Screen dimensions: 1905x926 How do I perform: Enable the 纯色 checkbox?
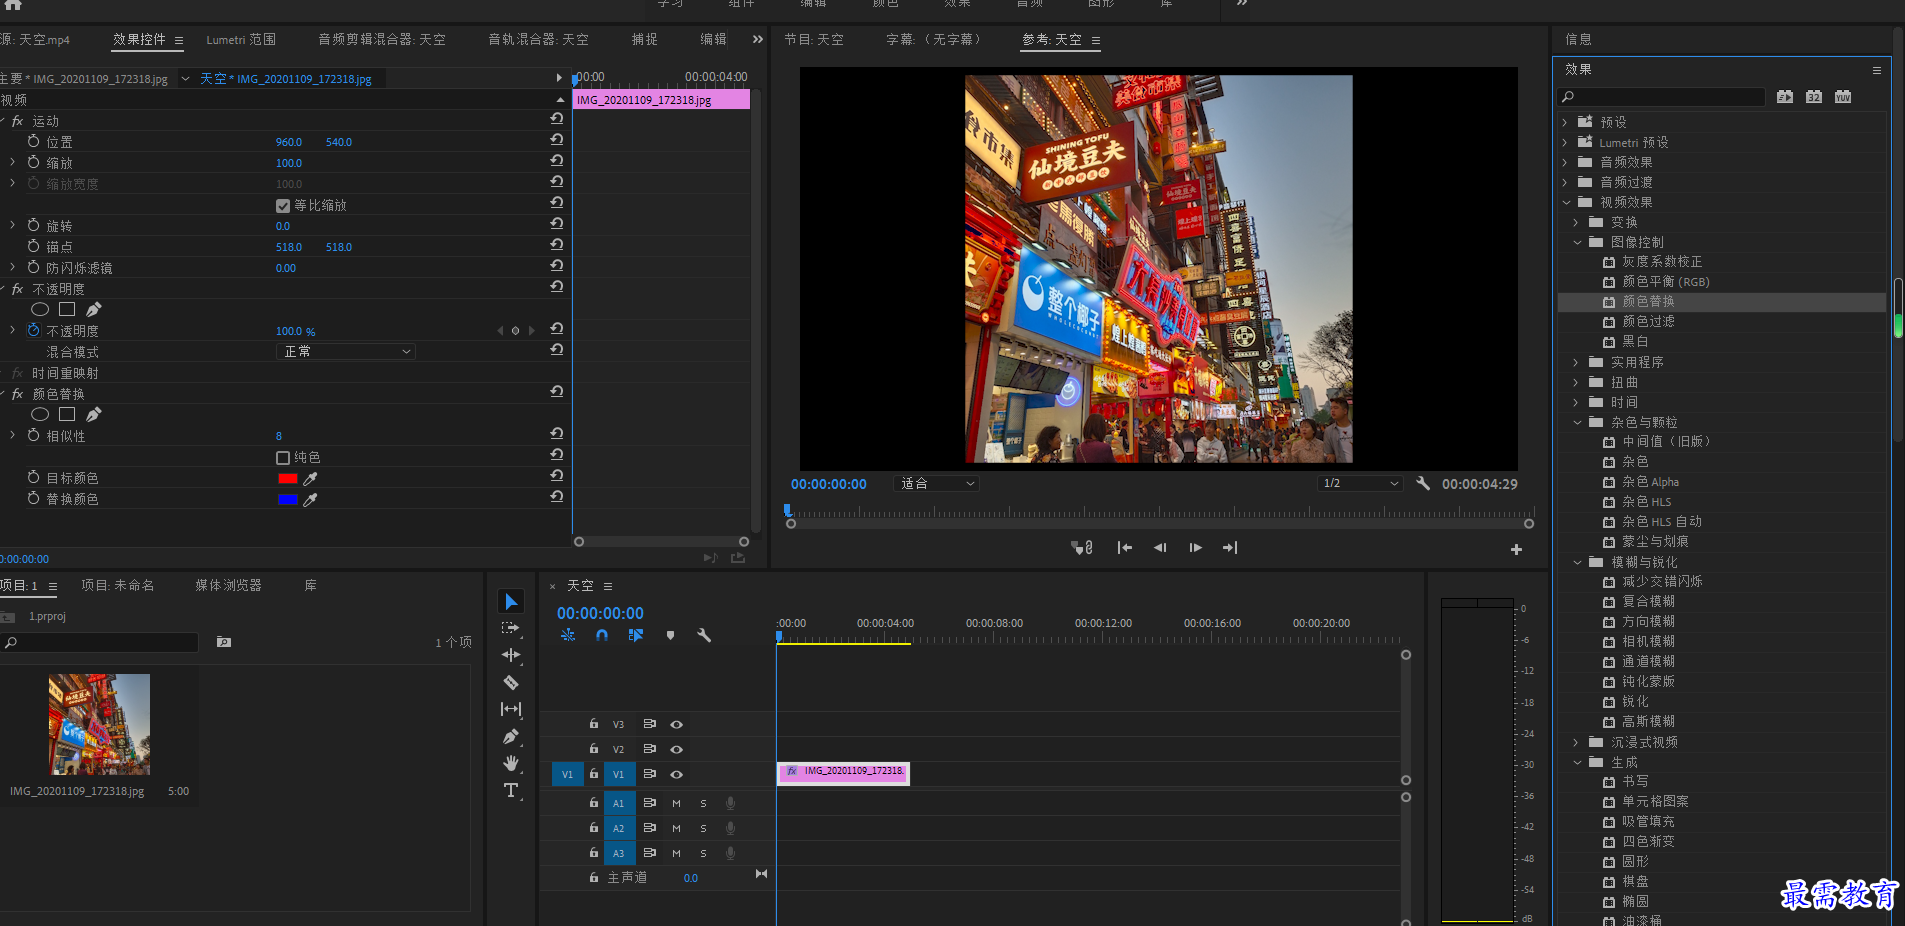coord(283,457)
